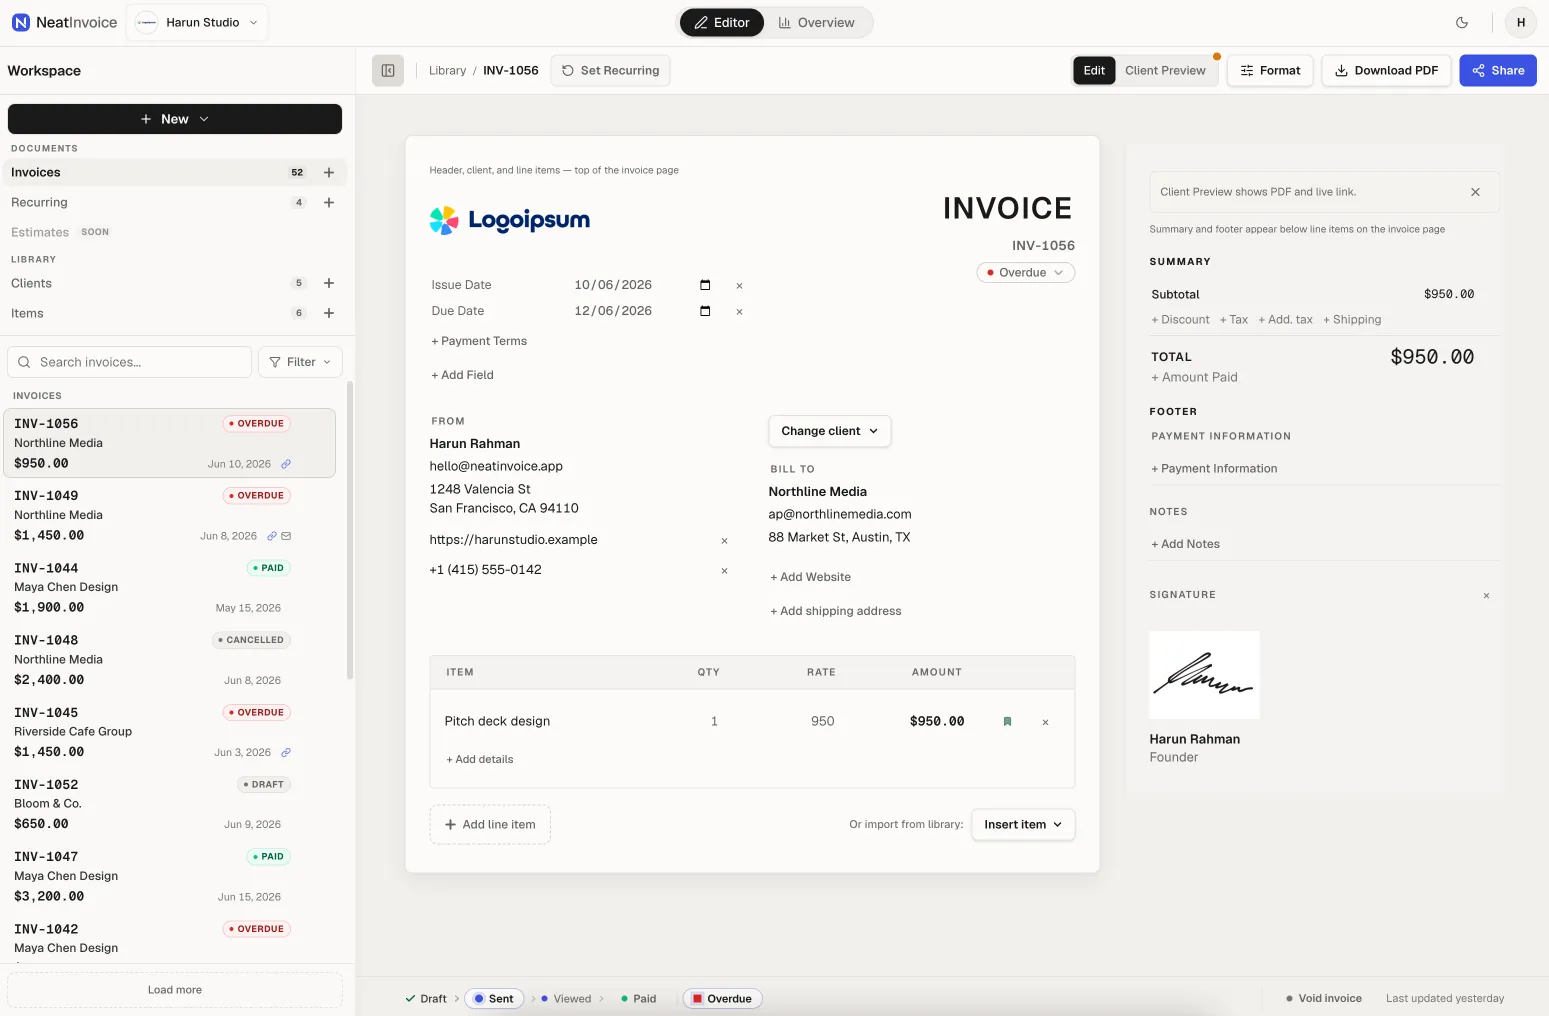1549x1016 pixels.
Task: Click the blue Share button
Action: coord(1498,70)
